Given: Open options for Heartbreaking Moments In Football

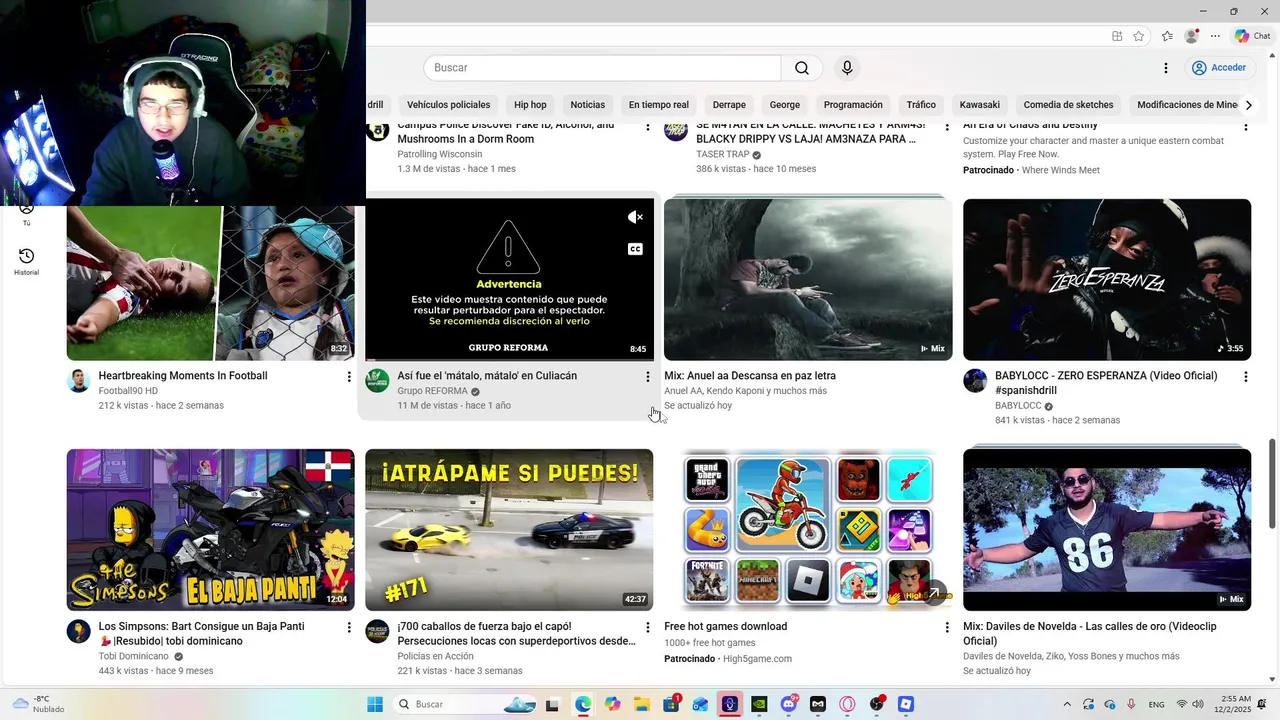Looking at the screenshot, I should [x=349, y=377].
